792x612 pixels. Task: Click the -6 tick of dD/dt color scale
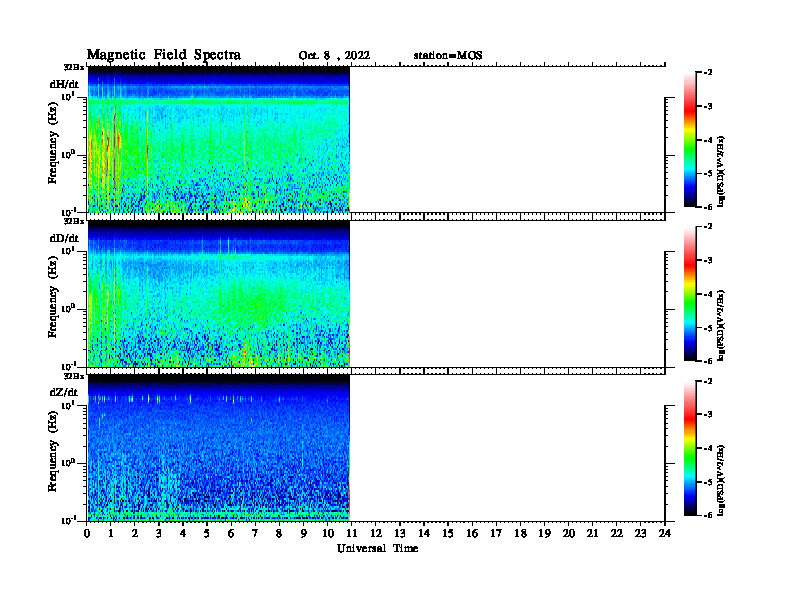coord(708,361)
